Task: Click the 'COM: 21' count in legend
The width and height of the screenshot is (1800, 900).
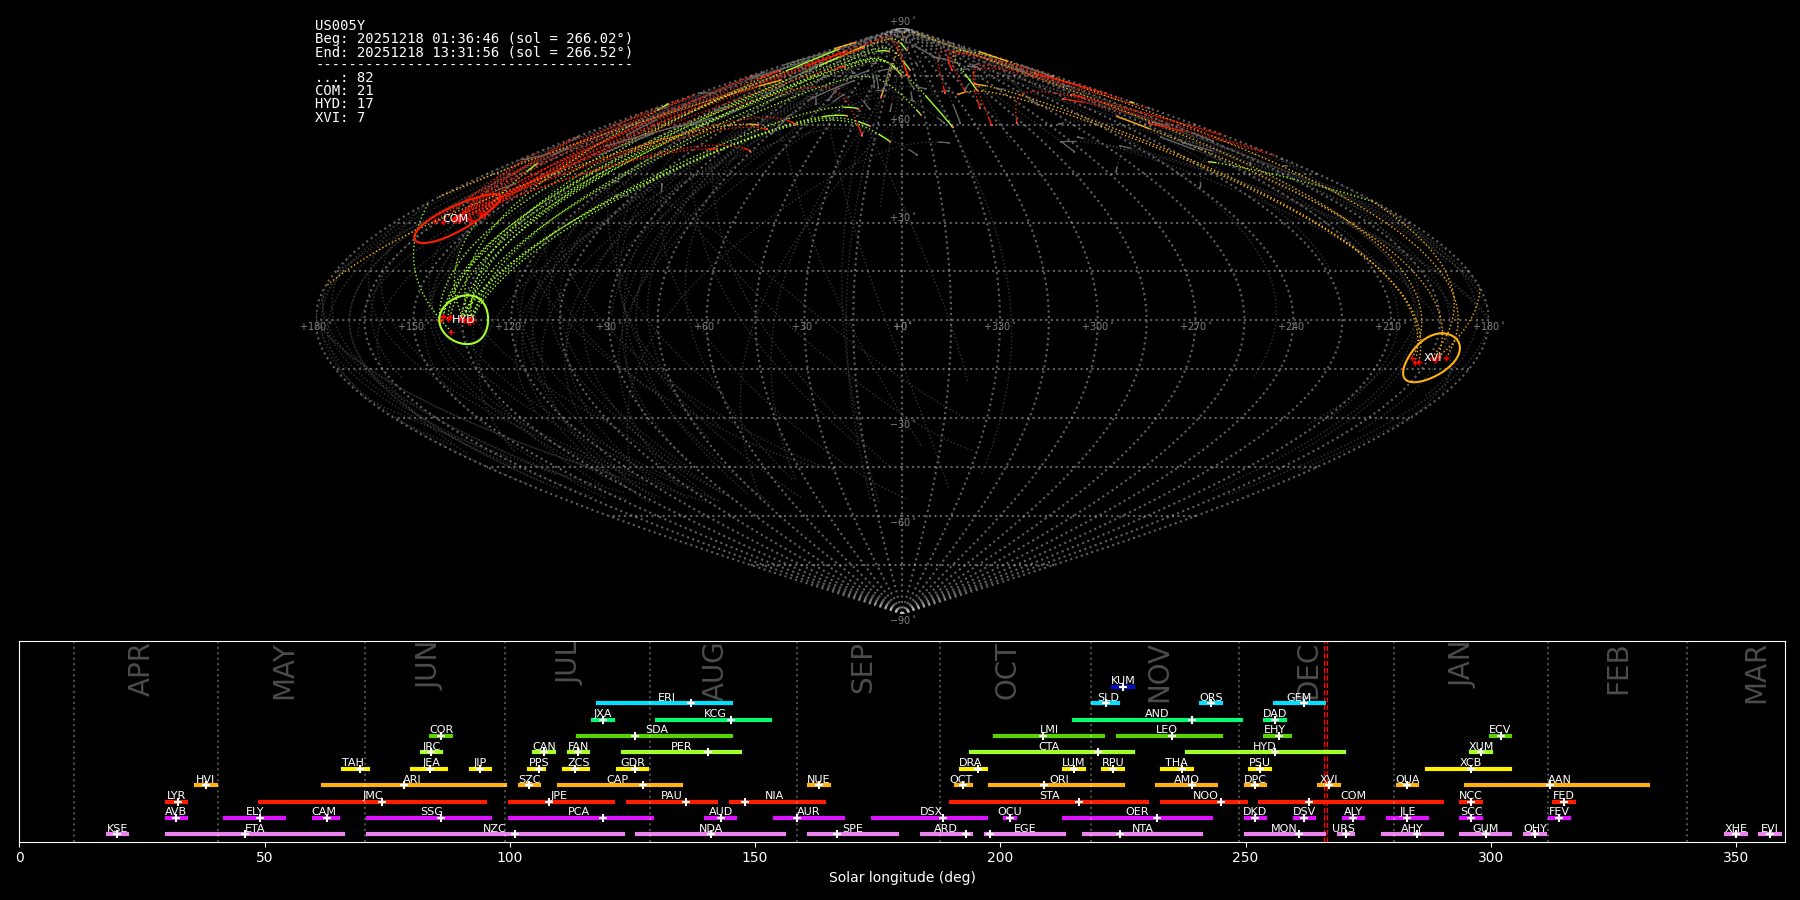Action: tap(344, 91)
